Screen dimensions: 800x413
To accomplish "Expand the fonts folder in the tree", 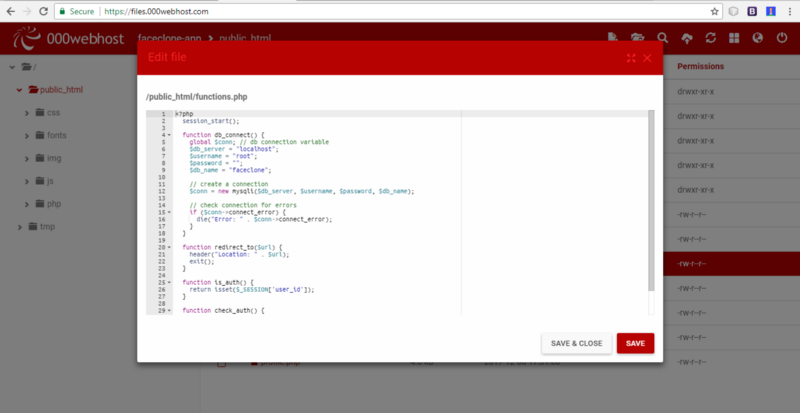I will [x=27, y=136].
